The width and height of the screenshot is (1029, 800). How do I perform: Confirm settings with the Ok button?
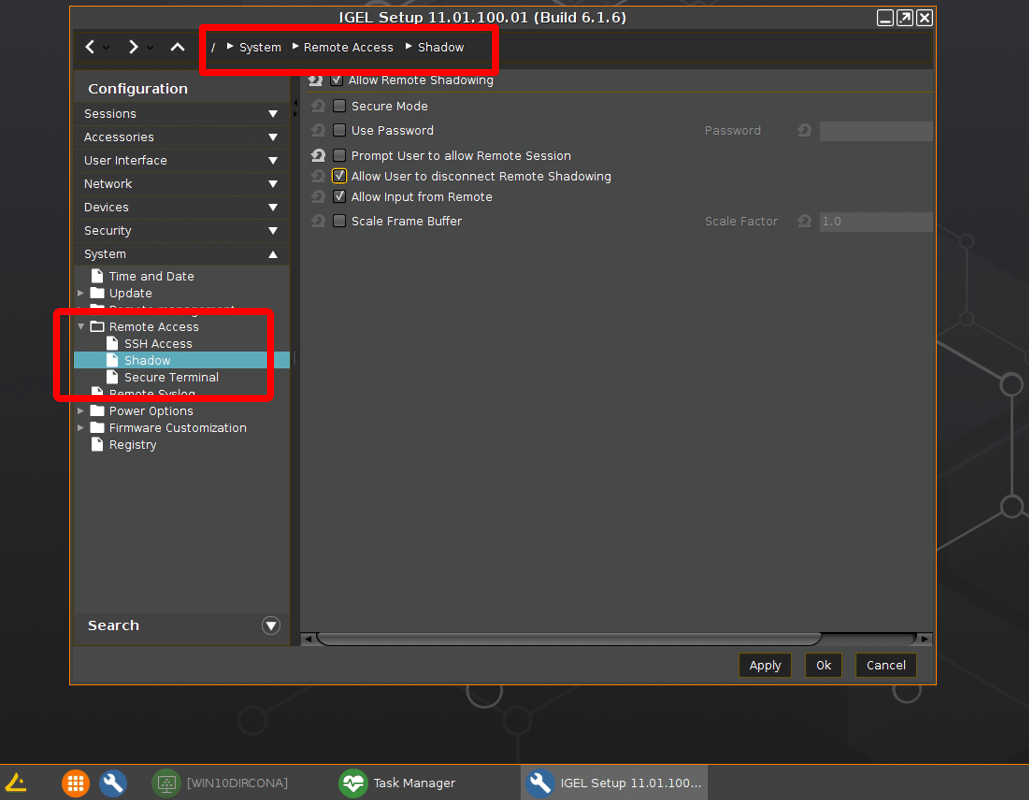pyautogui.click(x=824, y=665)
